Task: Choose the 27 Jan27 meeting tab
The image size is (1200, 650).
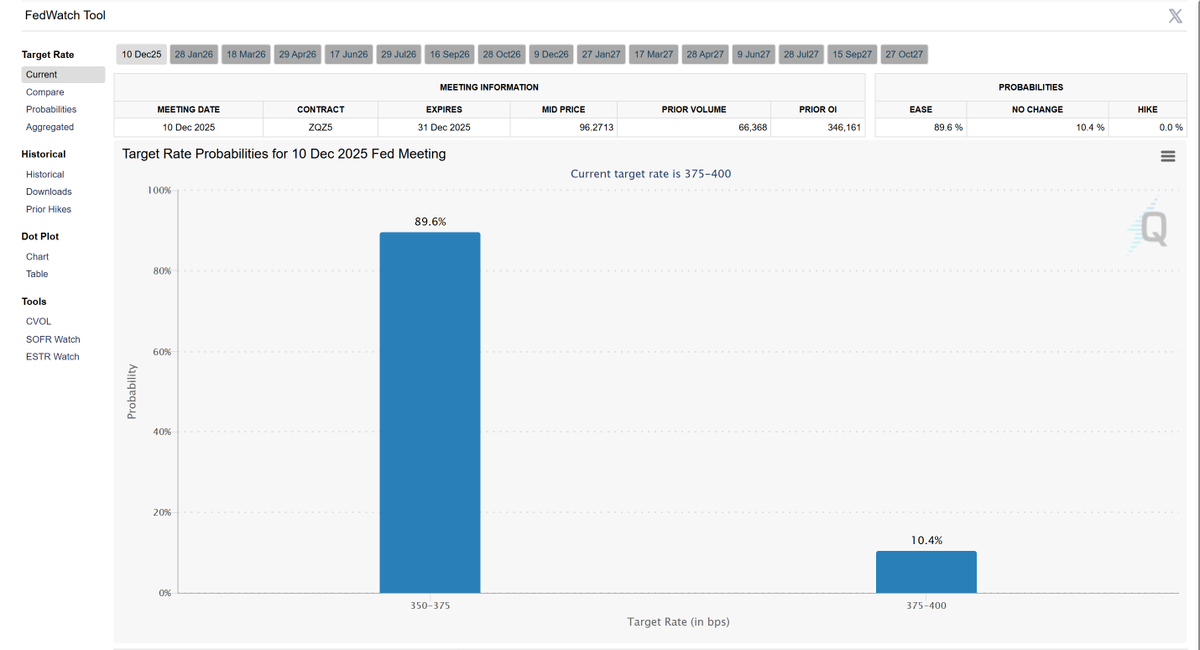Action: click(x=602, y=54)
